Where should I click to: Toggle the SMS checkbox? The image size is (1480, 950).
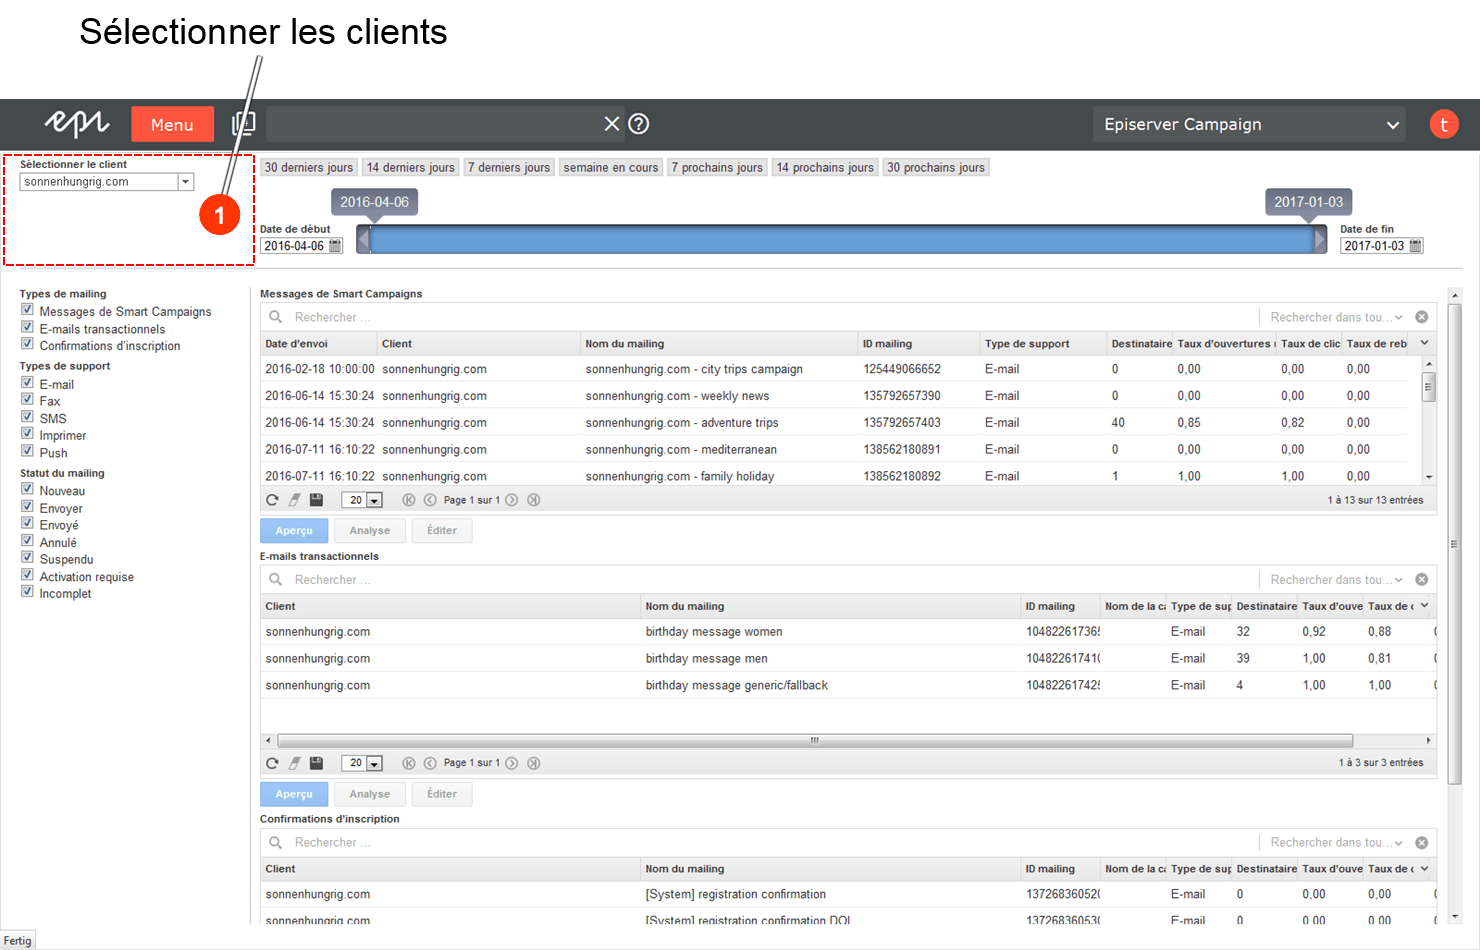point(27,417)
